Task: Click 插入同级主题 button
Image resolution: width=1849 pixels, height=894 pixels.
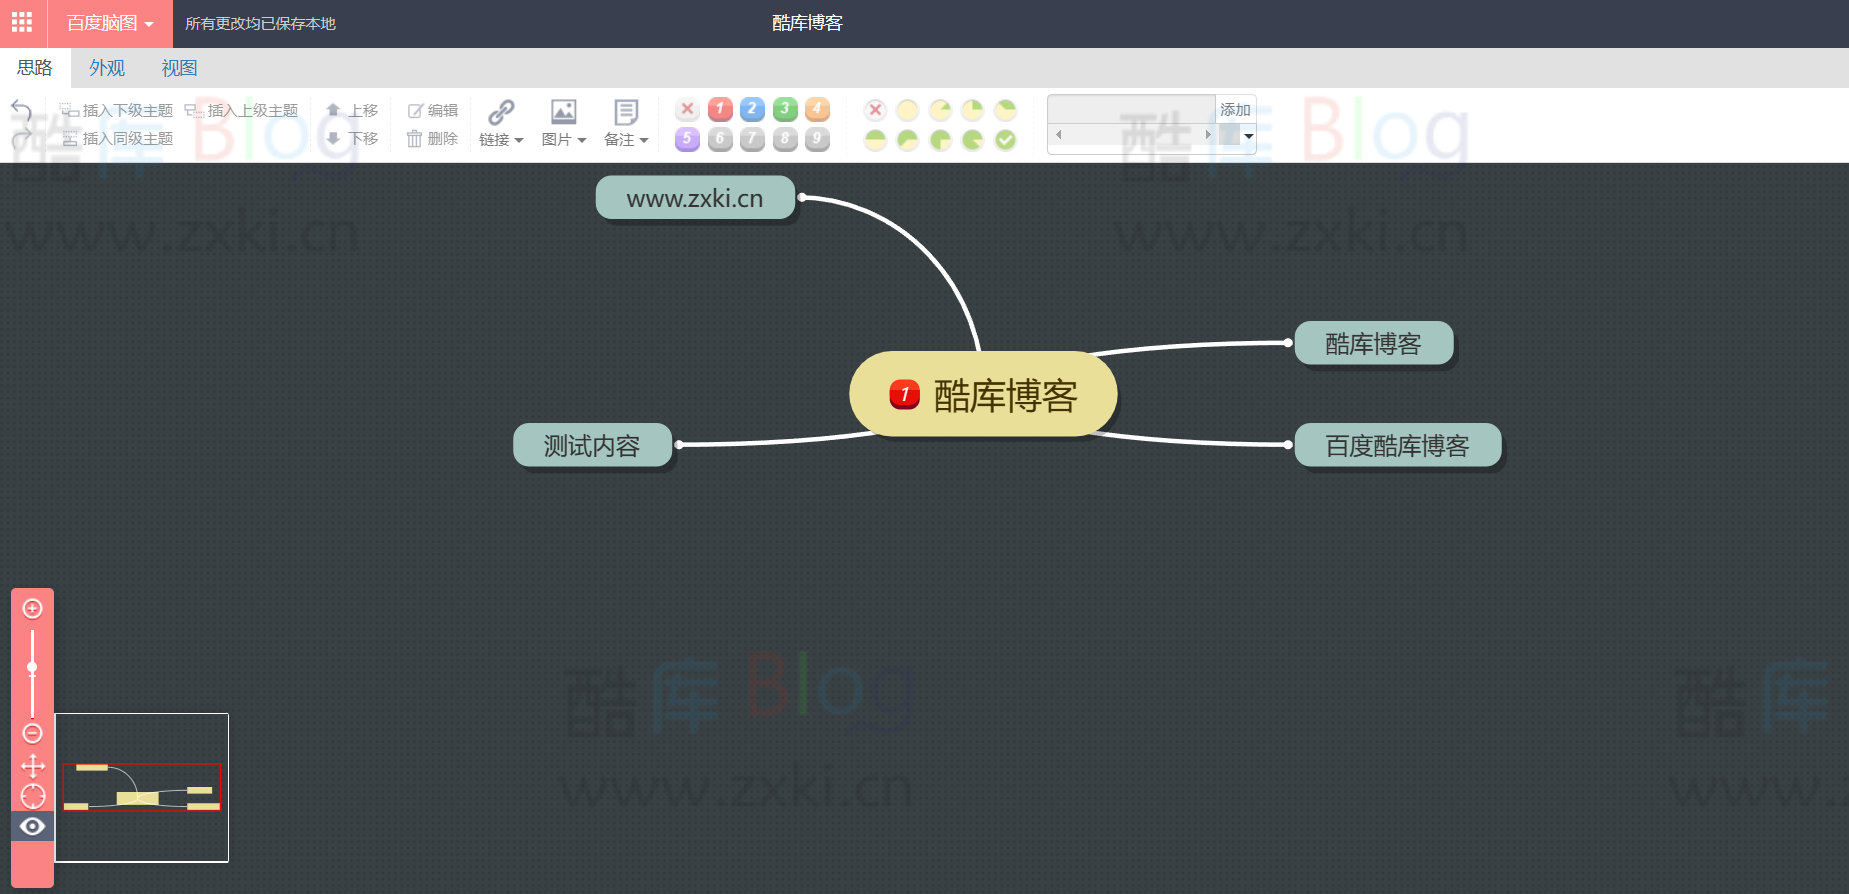Action: (117, 138)
